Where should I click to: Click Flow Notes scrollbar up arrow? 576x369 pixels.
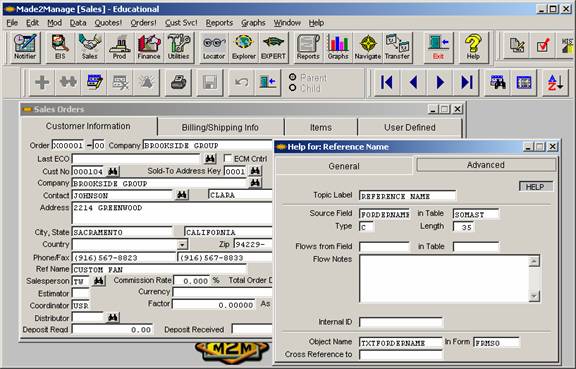[534, 261]
